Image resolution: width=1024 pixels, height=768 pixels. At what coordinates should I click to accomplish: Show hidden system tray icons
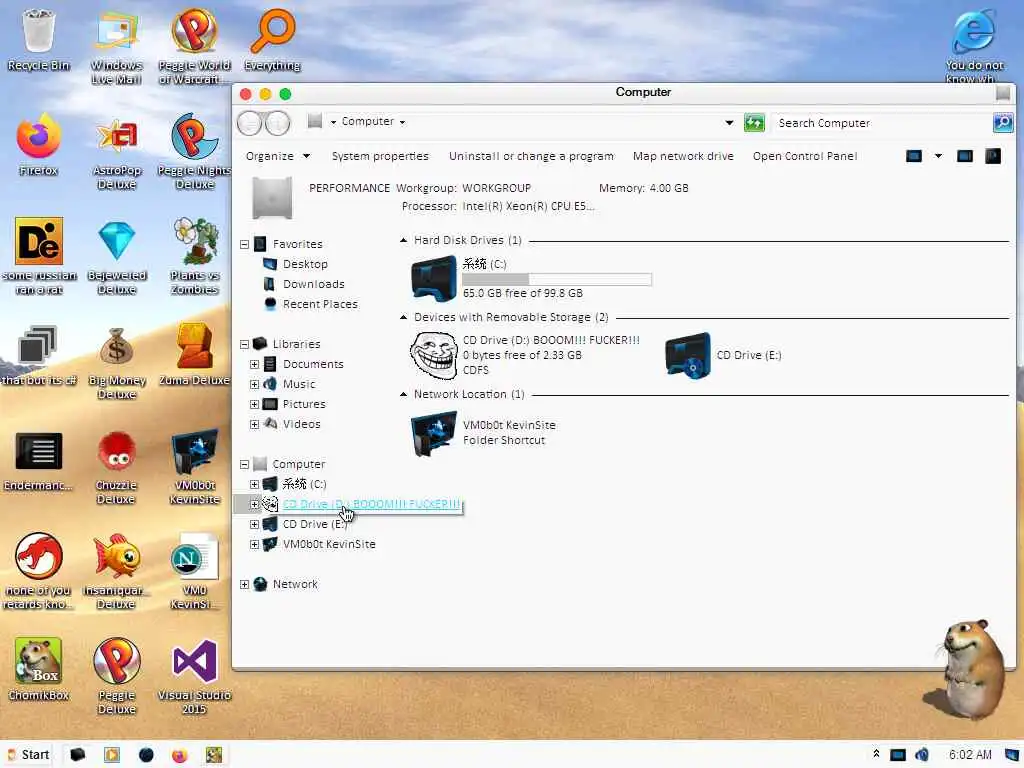876,754
